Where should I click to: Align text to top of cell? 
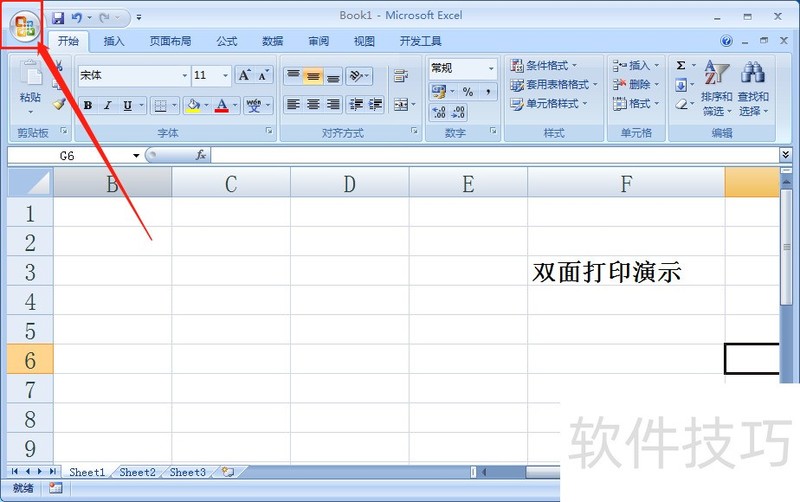click(x=293, y=76)
